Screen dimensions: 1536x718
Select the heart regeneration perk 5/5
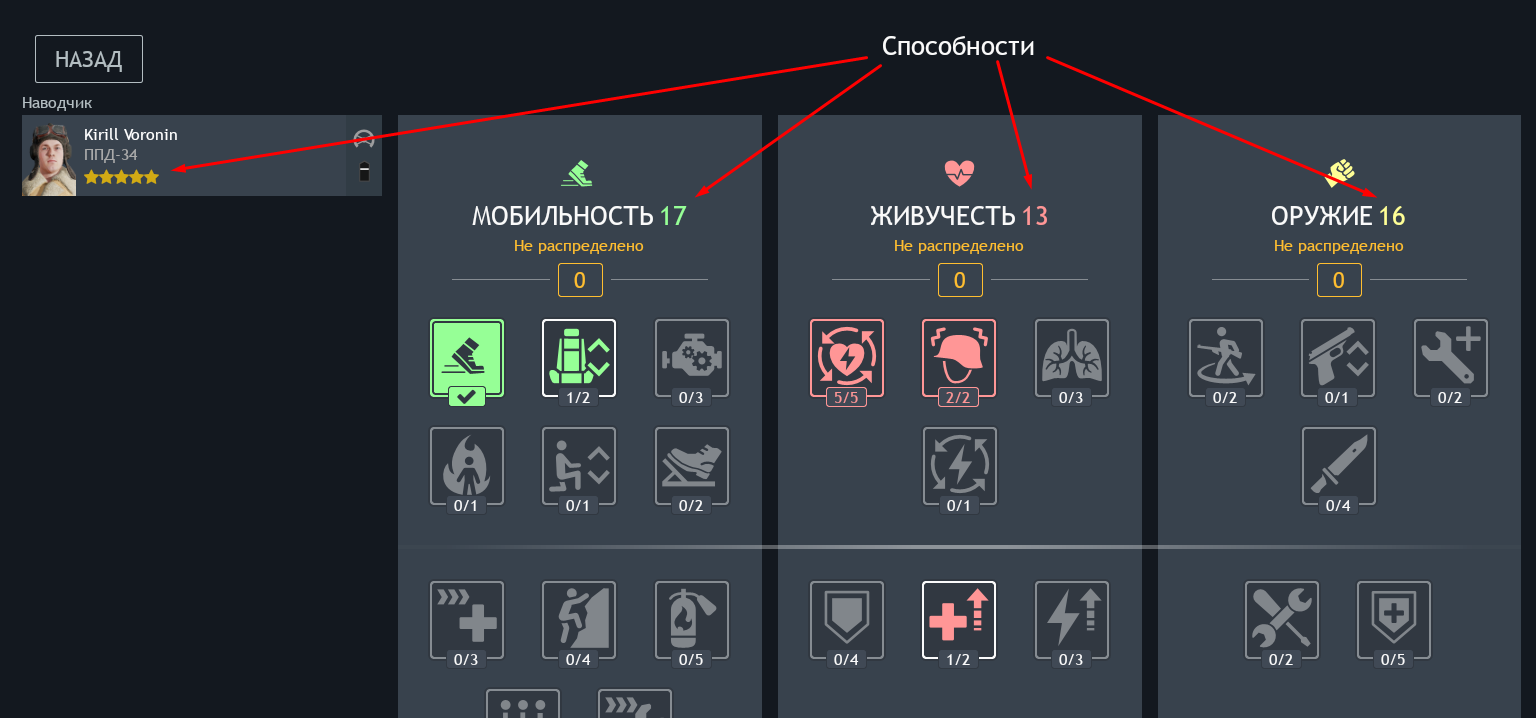pos(847,358)
